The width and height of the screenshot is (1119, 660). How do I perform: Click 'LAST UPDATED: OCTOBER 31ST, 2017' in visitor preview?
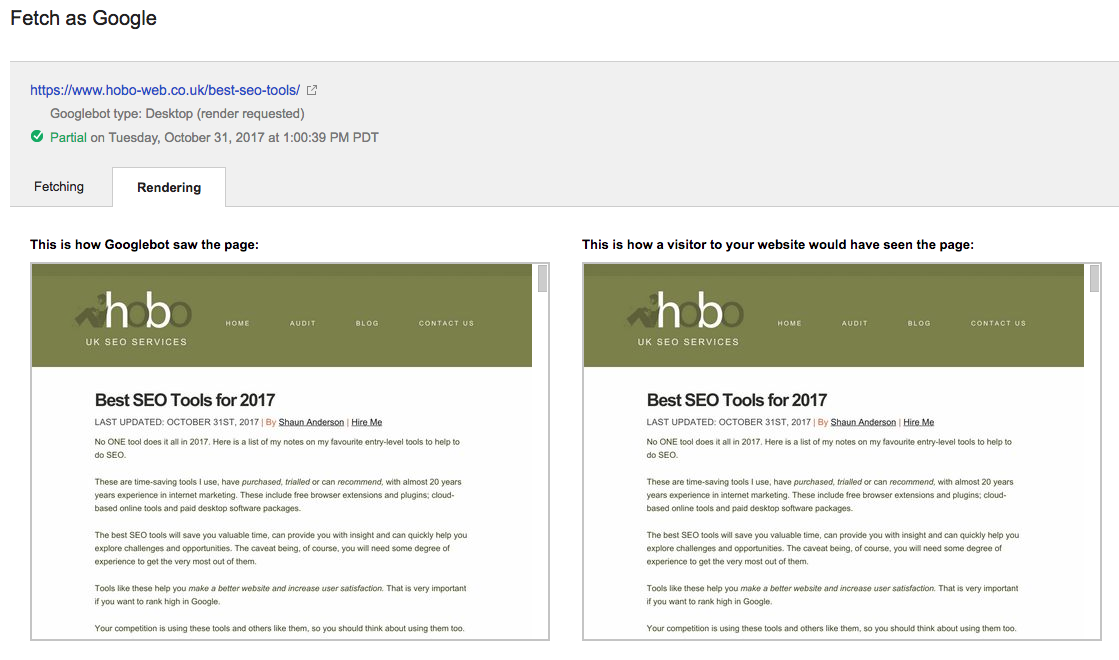[729, 422]
